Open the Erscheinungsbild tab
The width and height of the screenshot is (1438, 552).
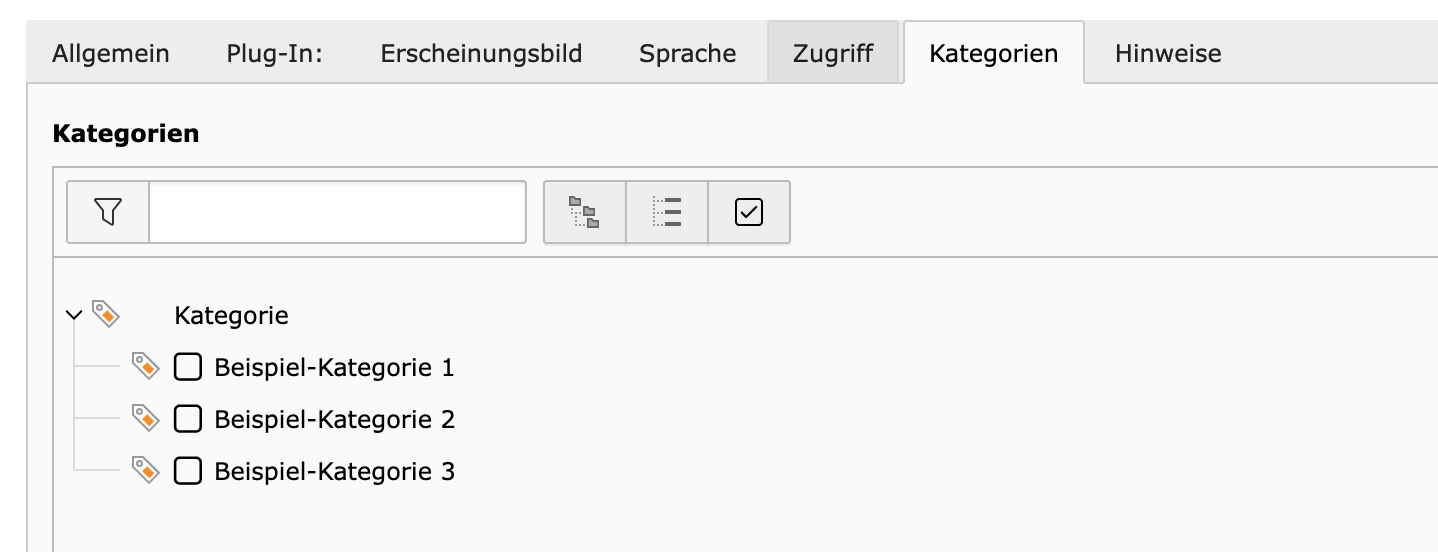[x=481, y=53]
